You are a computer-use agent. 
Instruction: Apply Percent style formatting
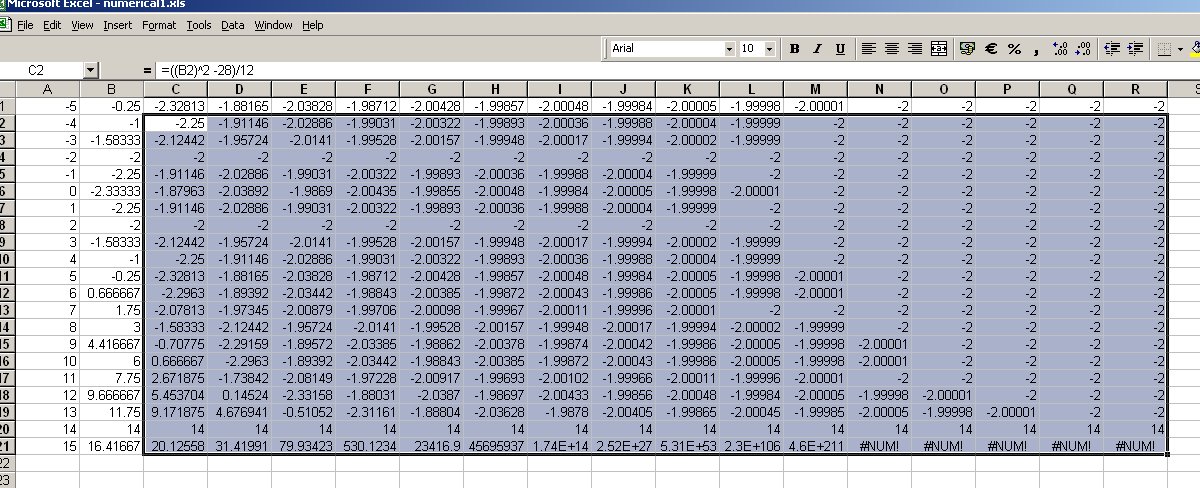[x=1014, y=48]
